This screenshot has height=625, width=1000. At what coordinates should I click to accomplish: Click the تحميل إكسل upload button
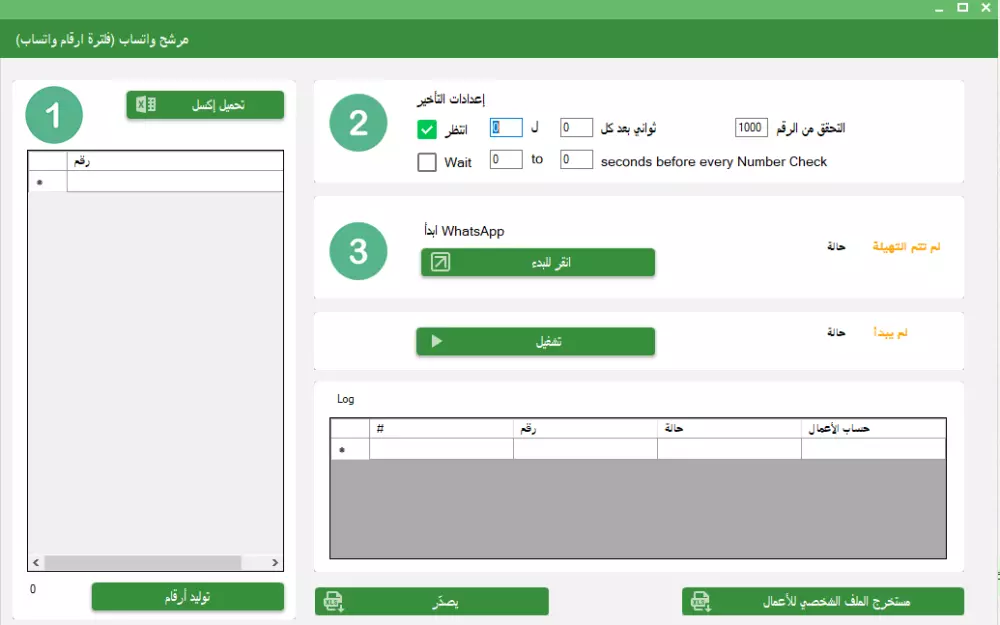tap(205, 105)
